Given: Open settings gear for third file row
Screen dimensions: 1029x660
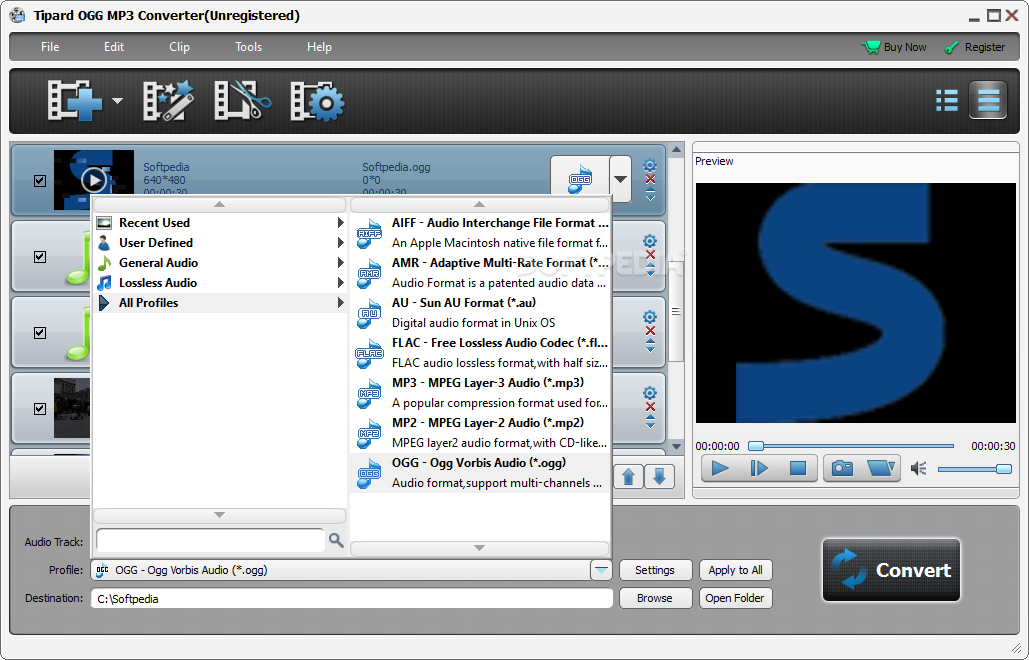Looking at the screenshot, I should (650, 317).
